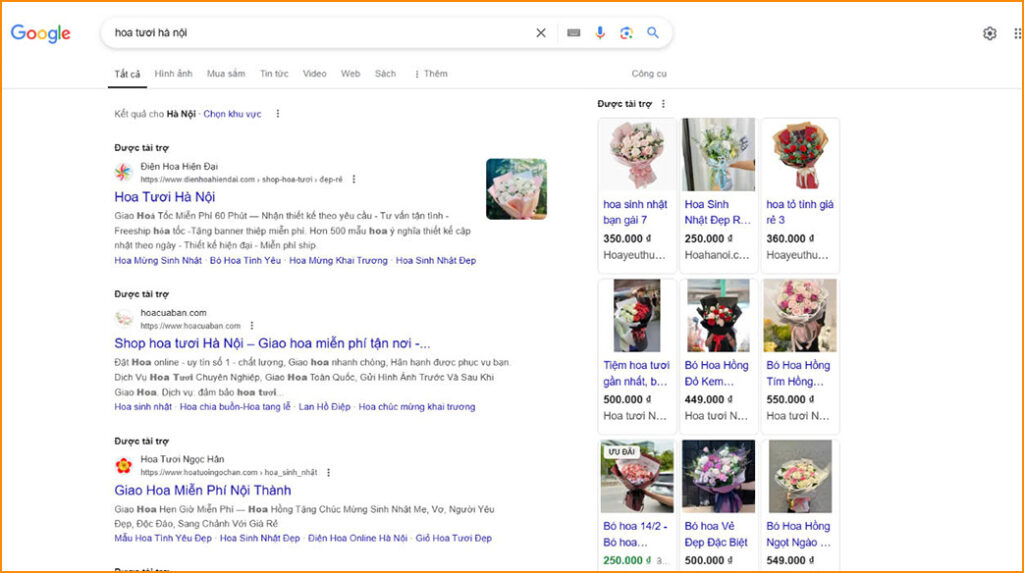Click the magnifier search icon

click(652, 33)
